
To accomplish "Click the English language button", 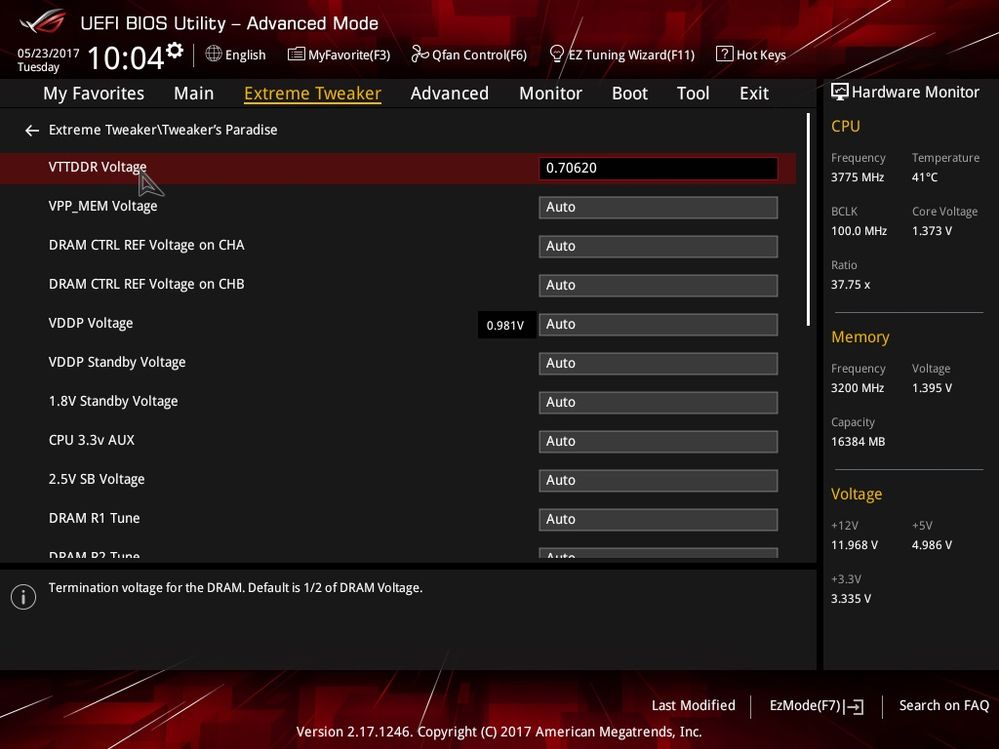I will click(x=236, y=55).
